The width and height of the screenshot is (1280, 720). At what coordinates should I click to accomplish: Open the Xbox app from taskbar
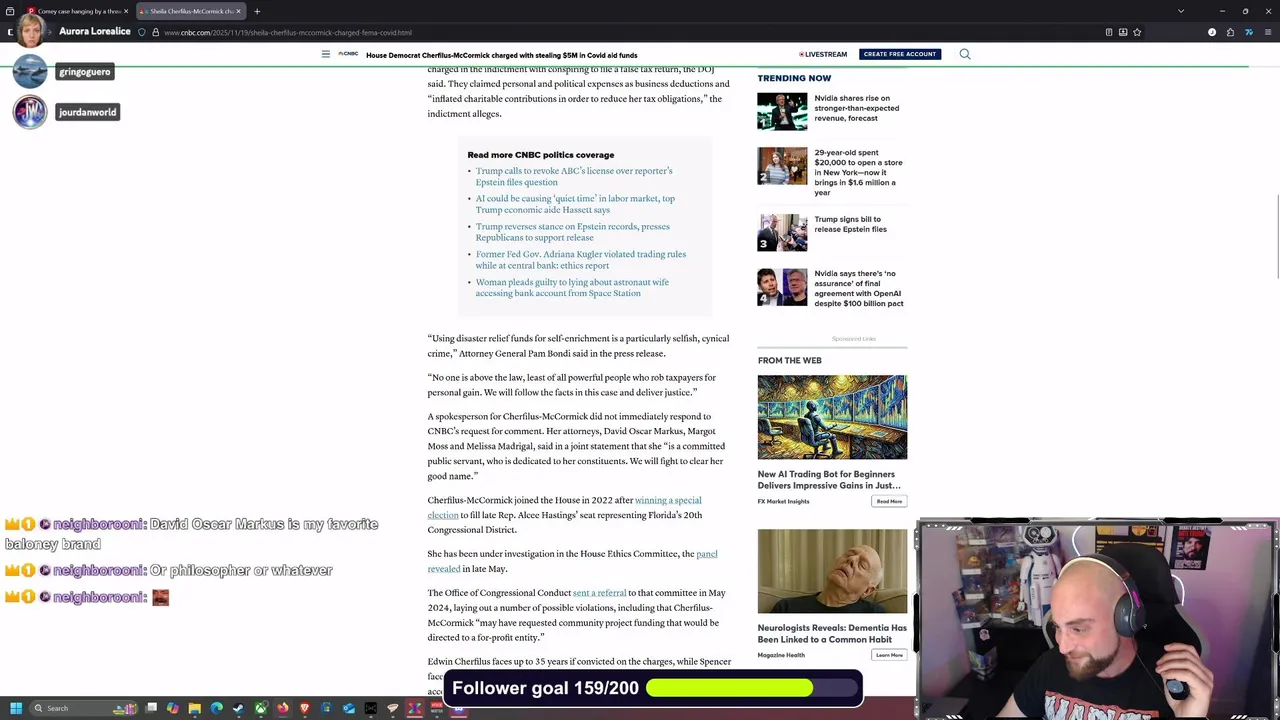pos(260,708)
